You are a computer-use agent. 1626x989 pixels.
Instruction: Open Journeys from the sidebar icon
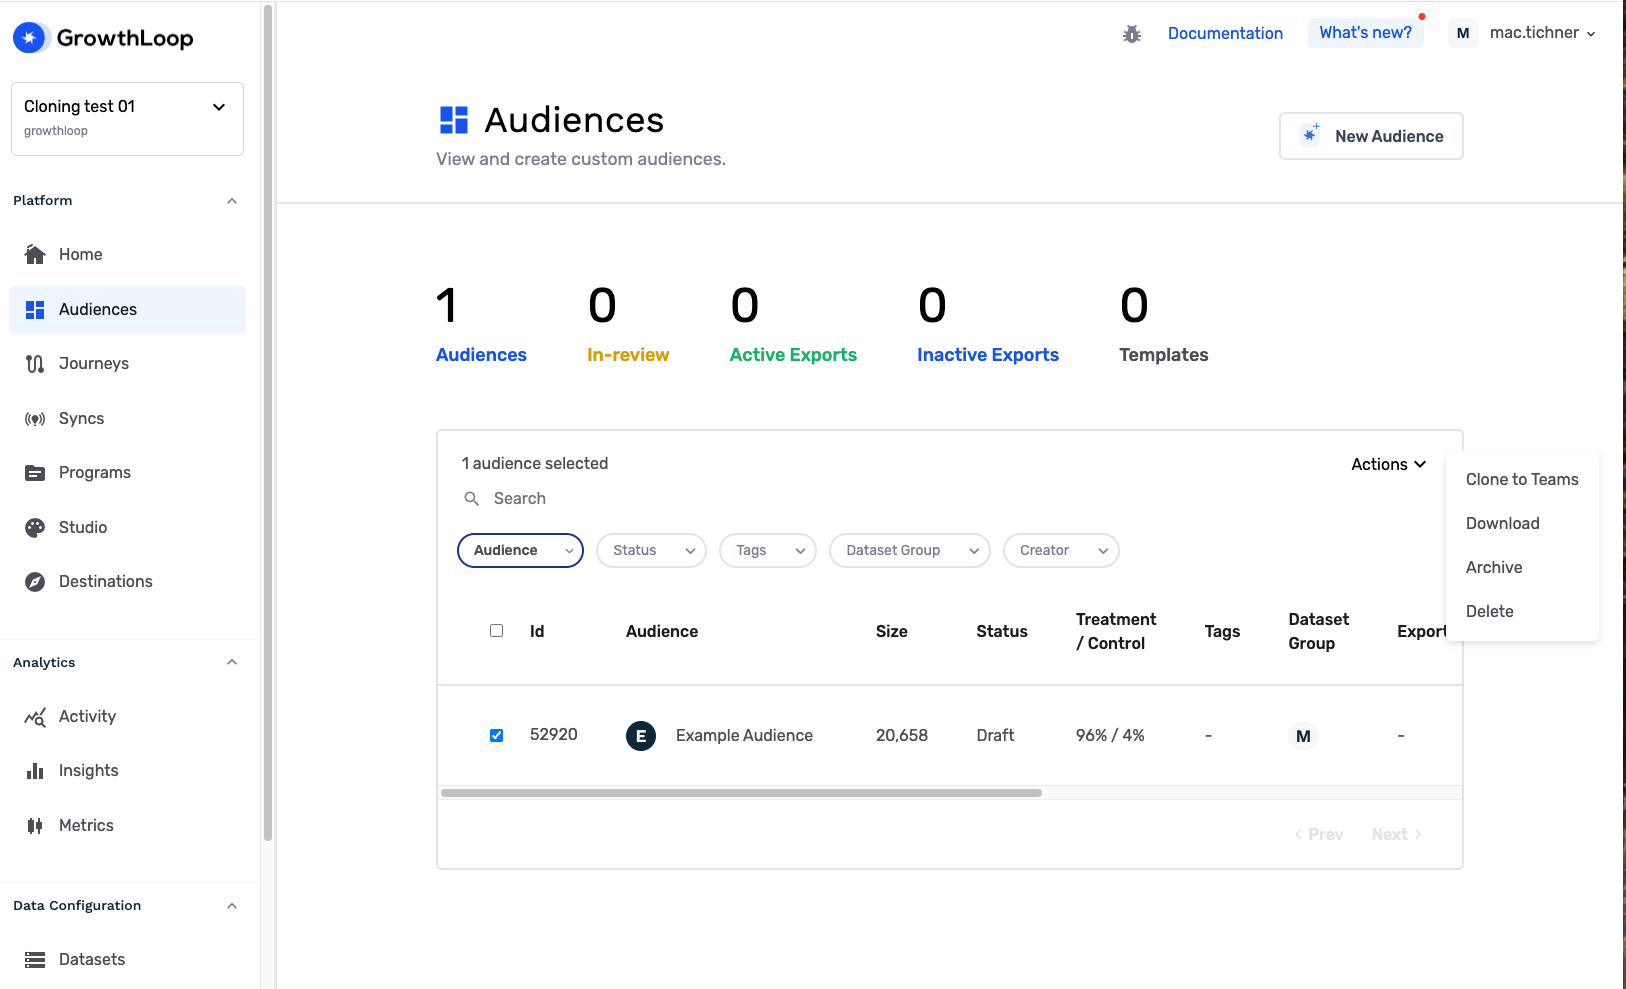point(35,364)
